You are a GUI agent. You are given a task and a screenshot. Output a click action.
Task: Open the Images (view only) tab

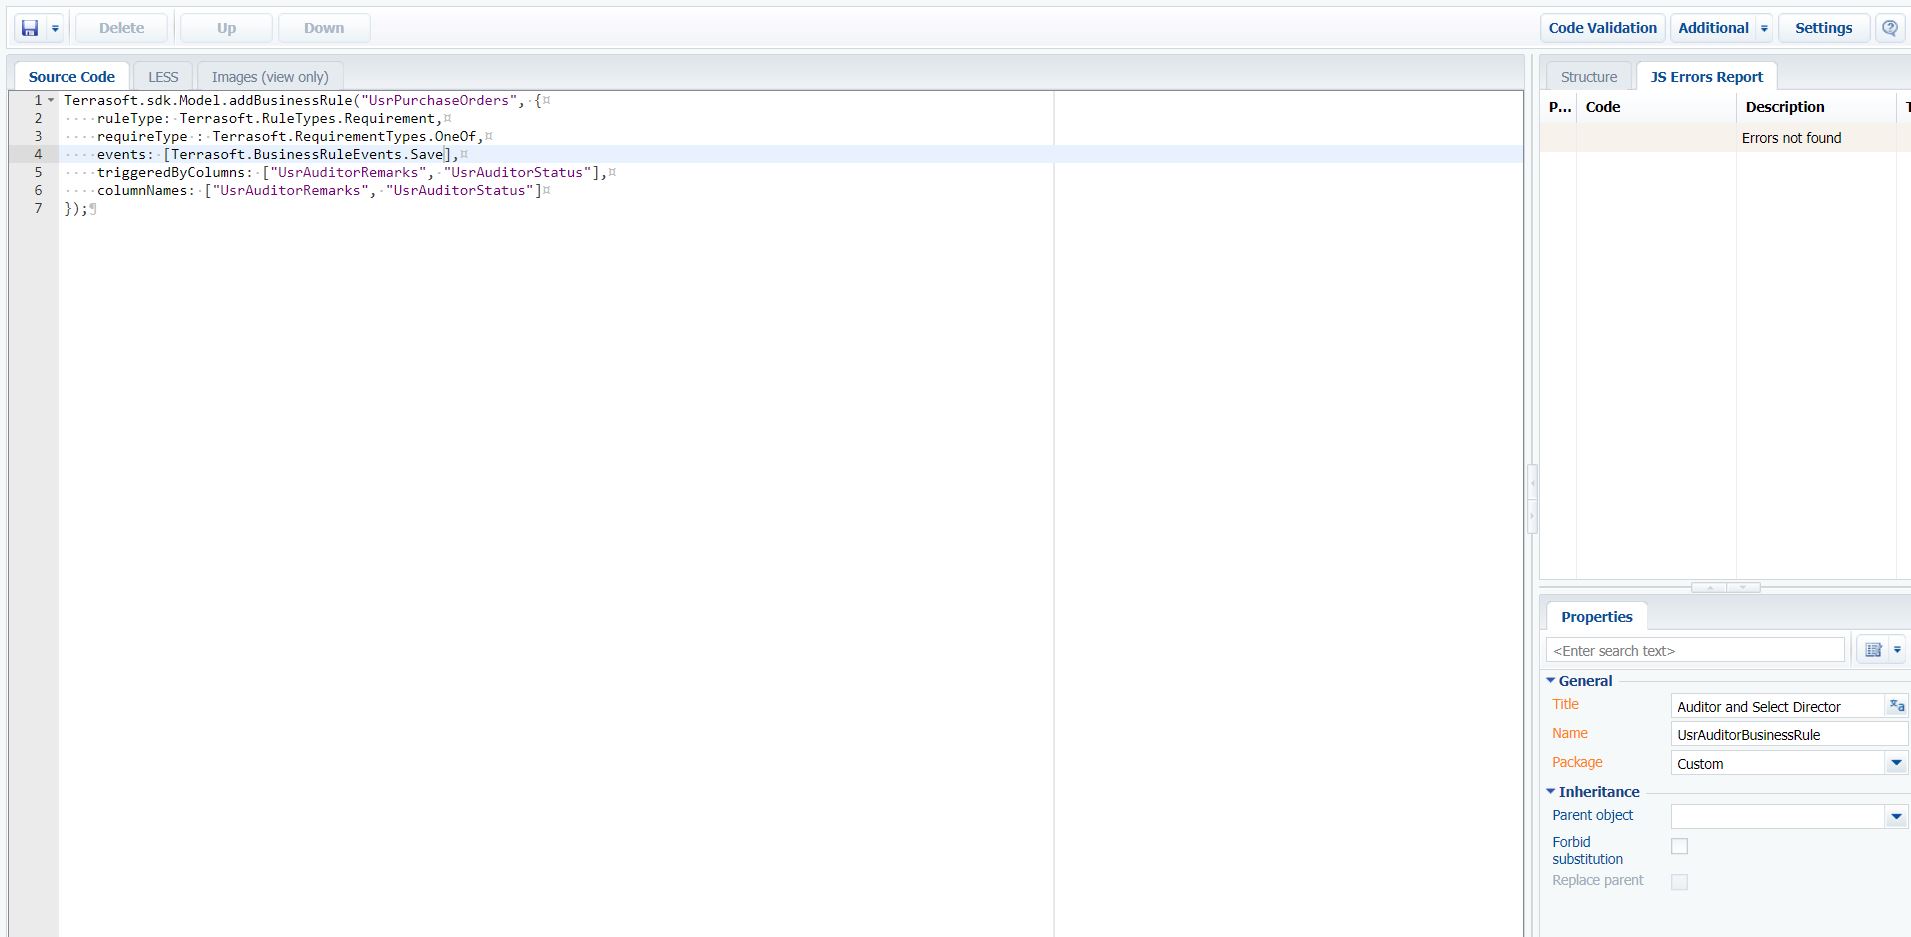tap(270, 77)
